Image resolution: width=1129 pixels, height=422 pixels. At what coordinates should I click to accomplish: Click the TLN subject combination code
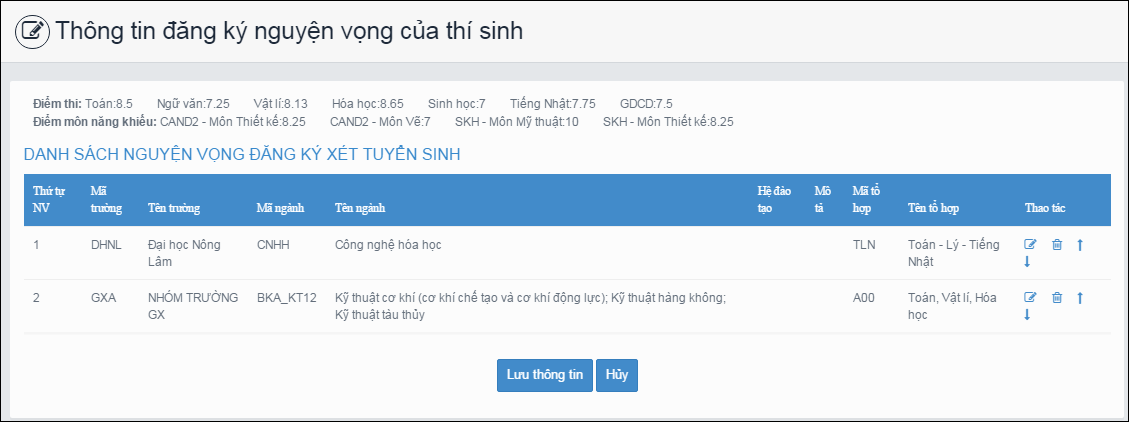(x=863, y=244)
